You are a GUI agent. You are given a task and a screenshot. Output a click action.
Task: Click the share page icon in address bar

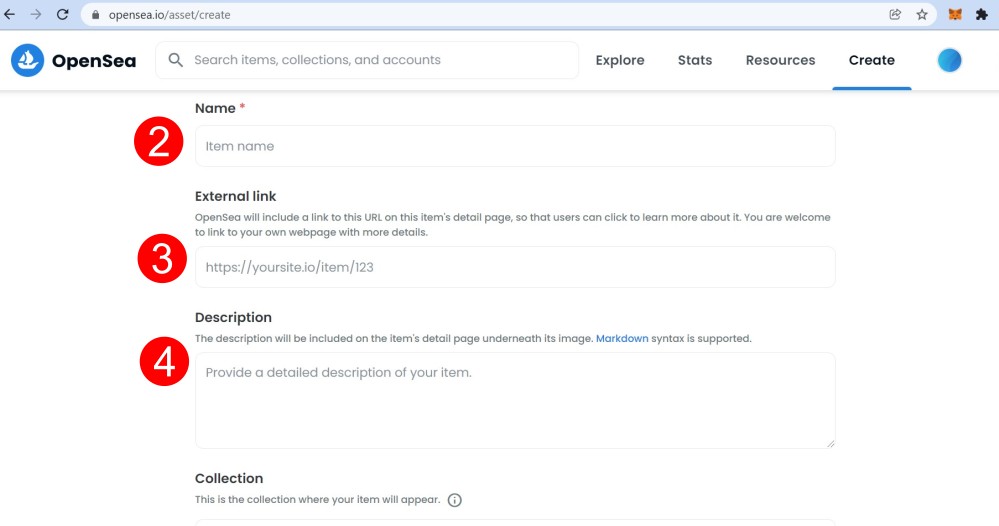(895, 15)
